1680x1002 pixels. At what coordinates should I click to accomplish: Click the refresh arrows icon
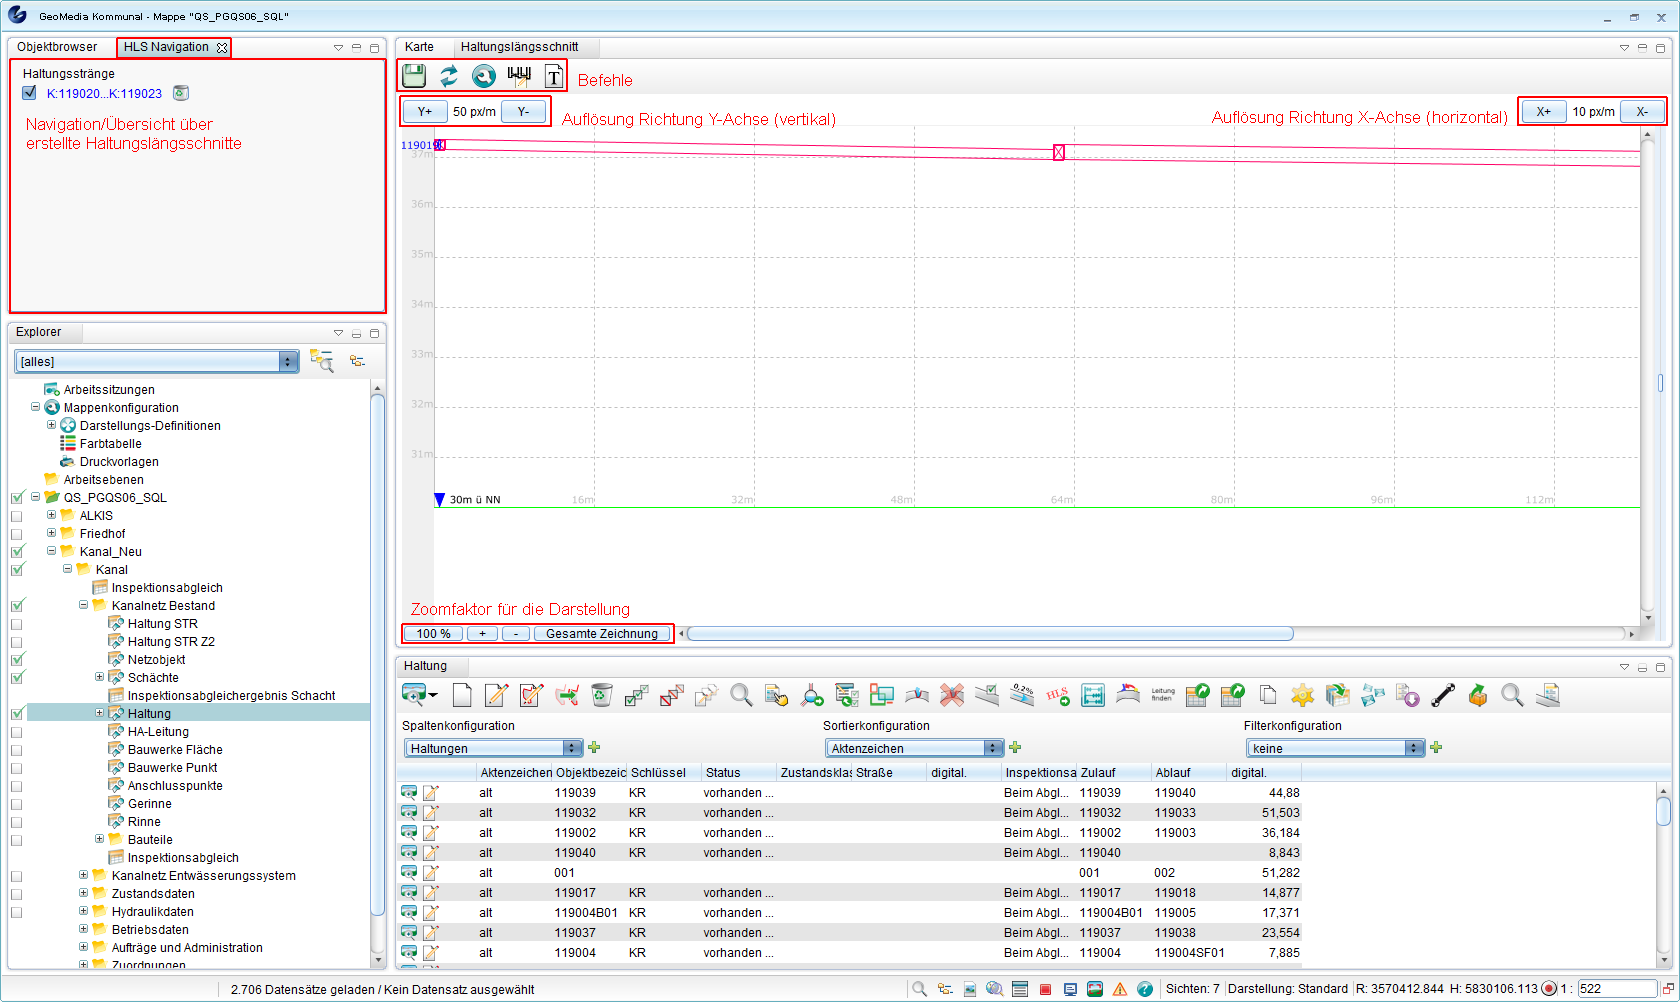[x=449, y=76]
